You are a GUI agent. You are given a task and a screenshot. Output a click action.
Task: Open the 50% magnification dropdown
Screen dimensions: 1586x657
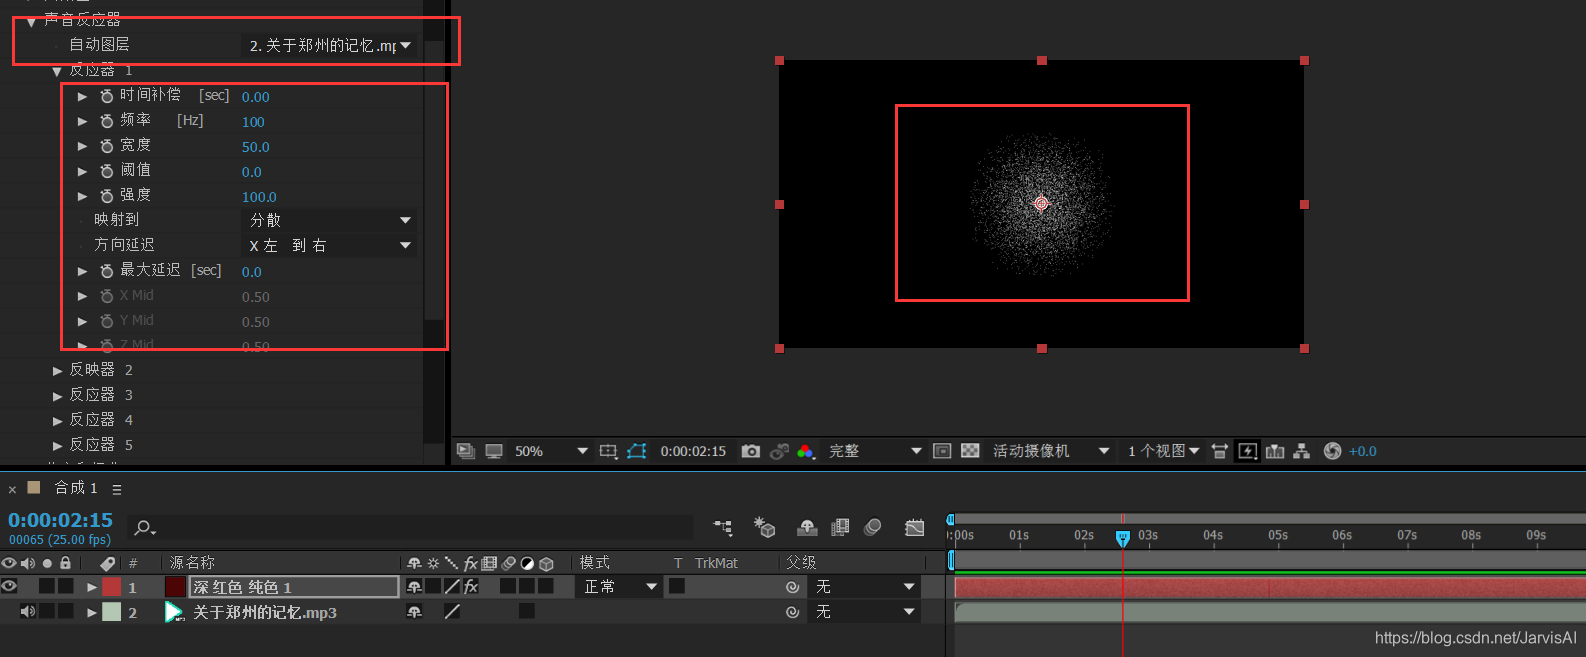(x=550, y=451)
